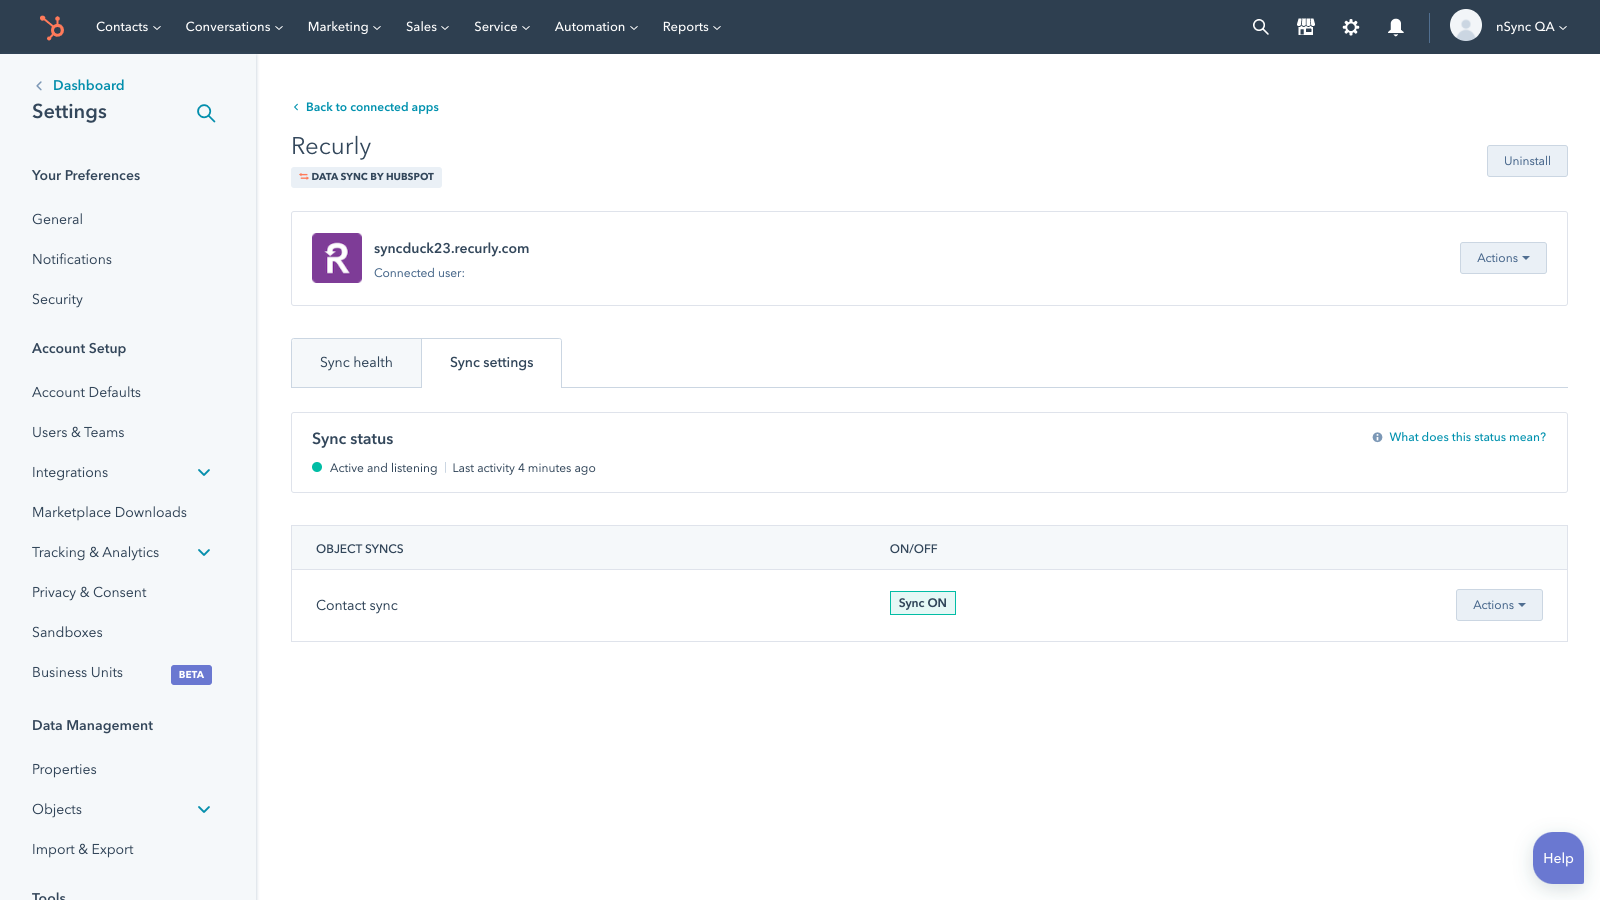Open the notifications bell
The width and height of the screenshot is (1600, 900).
tap(1395, 27)
